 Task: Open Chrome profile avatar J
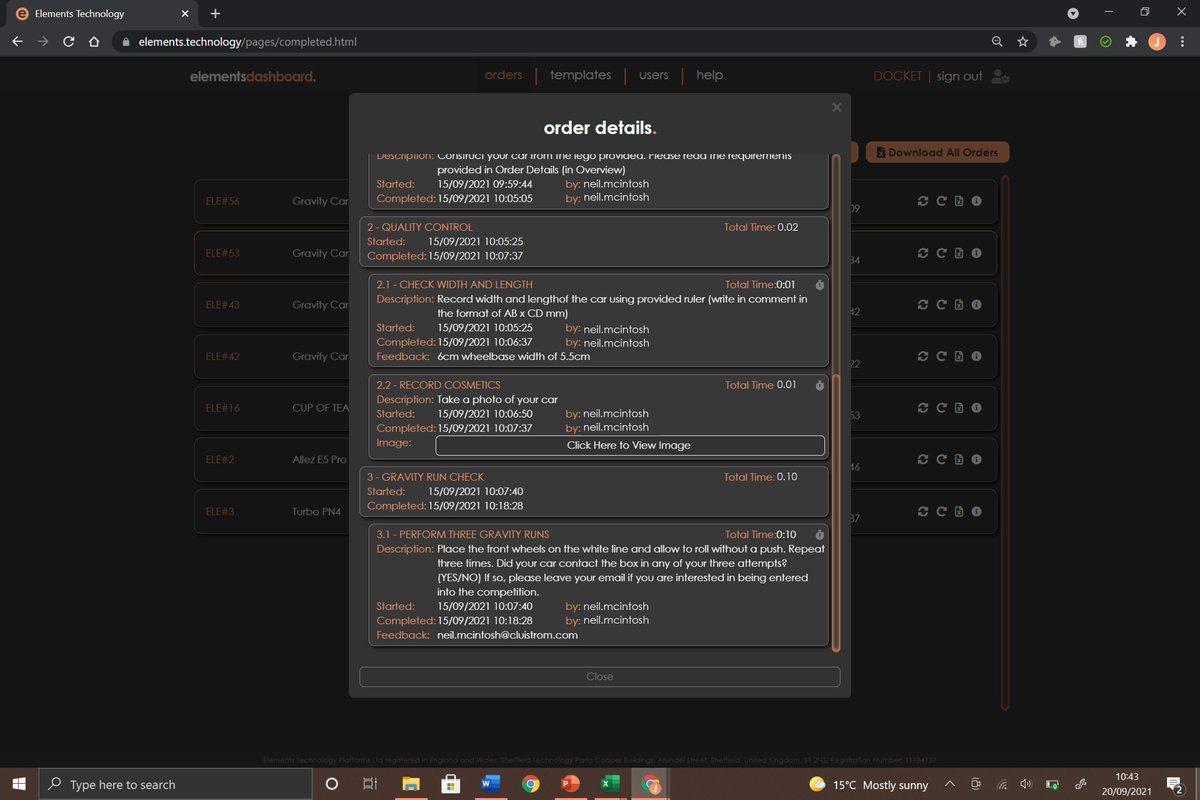(1157, 42)
